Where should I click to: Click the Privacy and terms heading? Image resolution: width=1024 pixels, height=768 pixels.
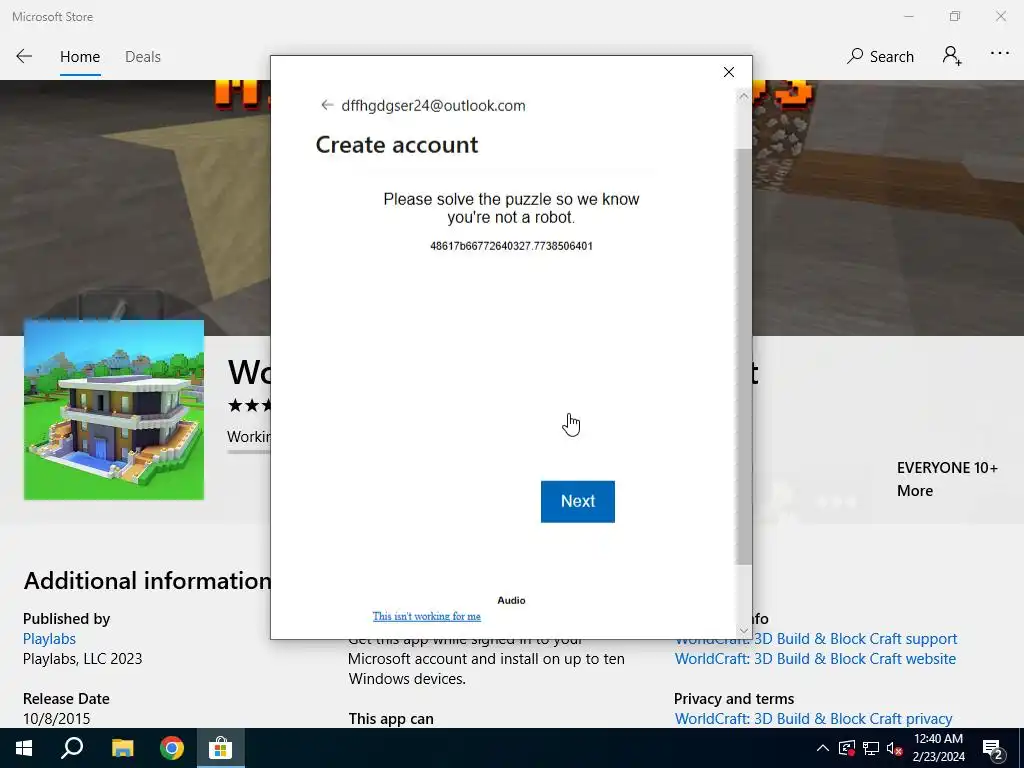[734, 699]
